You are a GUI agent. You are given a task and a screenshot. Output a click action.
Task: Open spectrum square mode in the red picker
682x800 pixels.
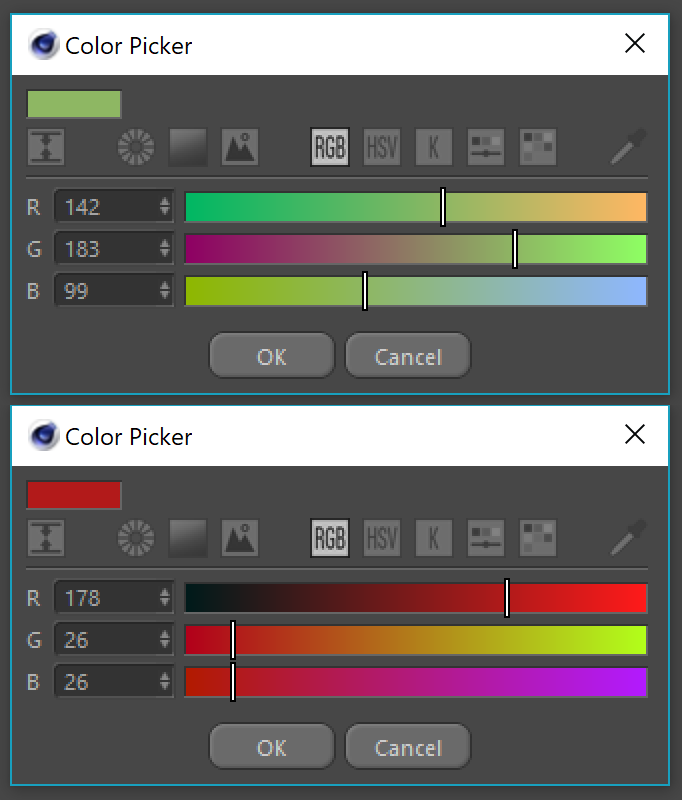click(188, 538)
